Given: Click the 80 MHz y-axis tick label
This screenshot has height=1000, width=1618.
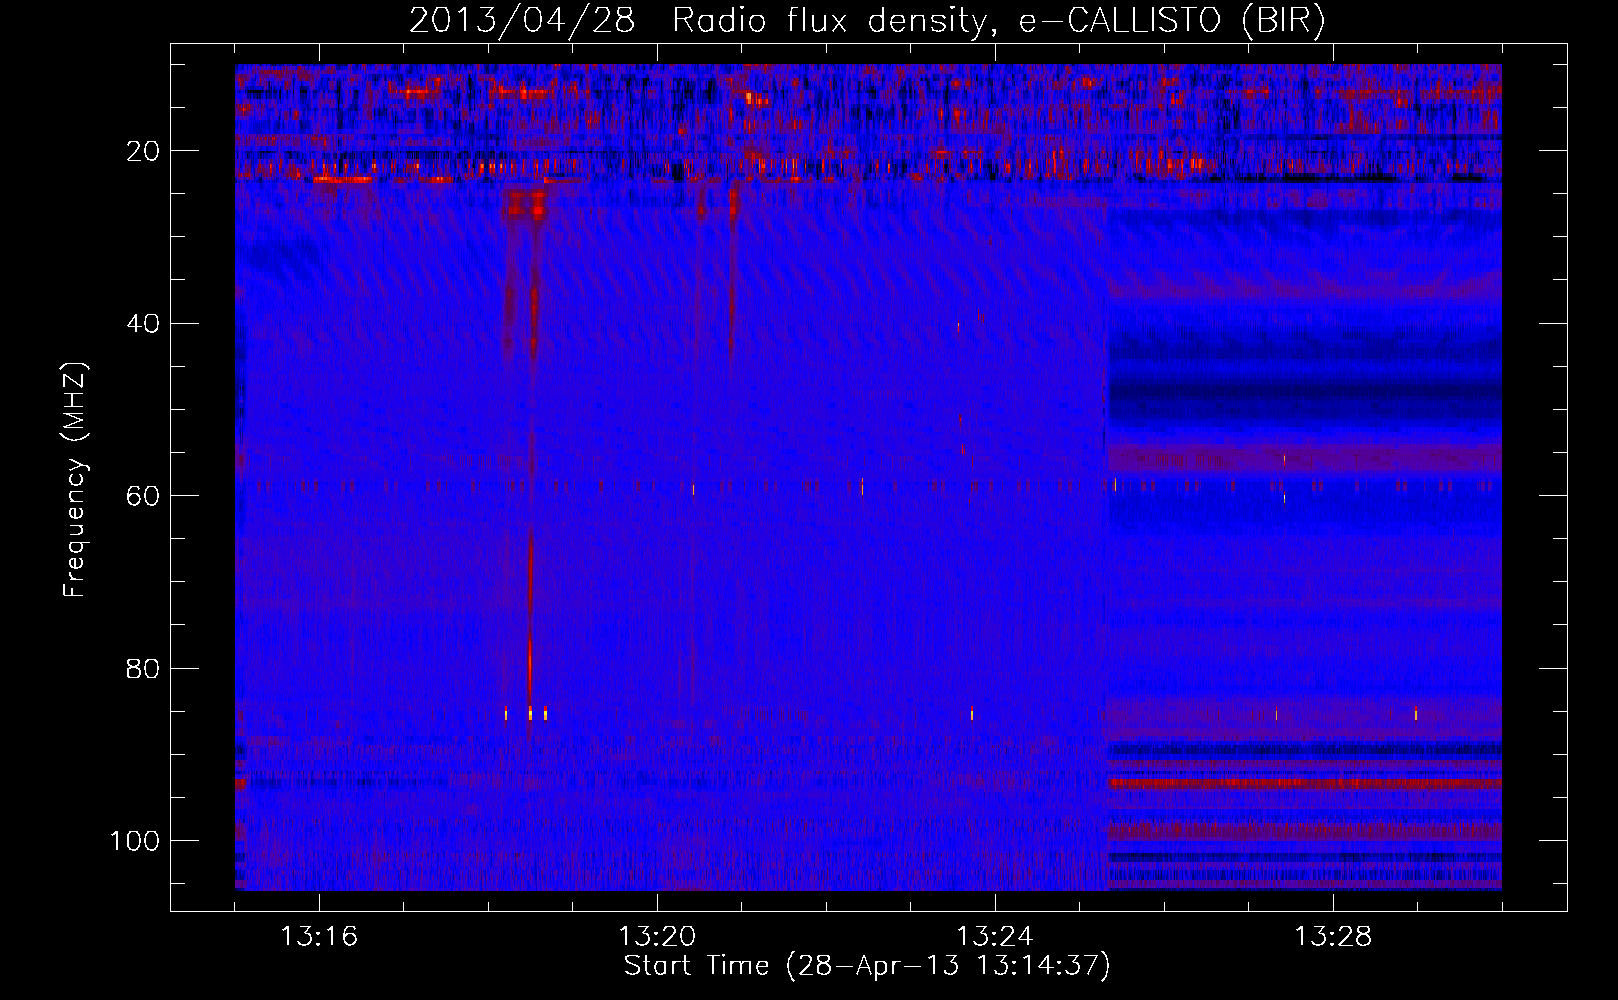Looking at the screenshot, I should point(143,668).
